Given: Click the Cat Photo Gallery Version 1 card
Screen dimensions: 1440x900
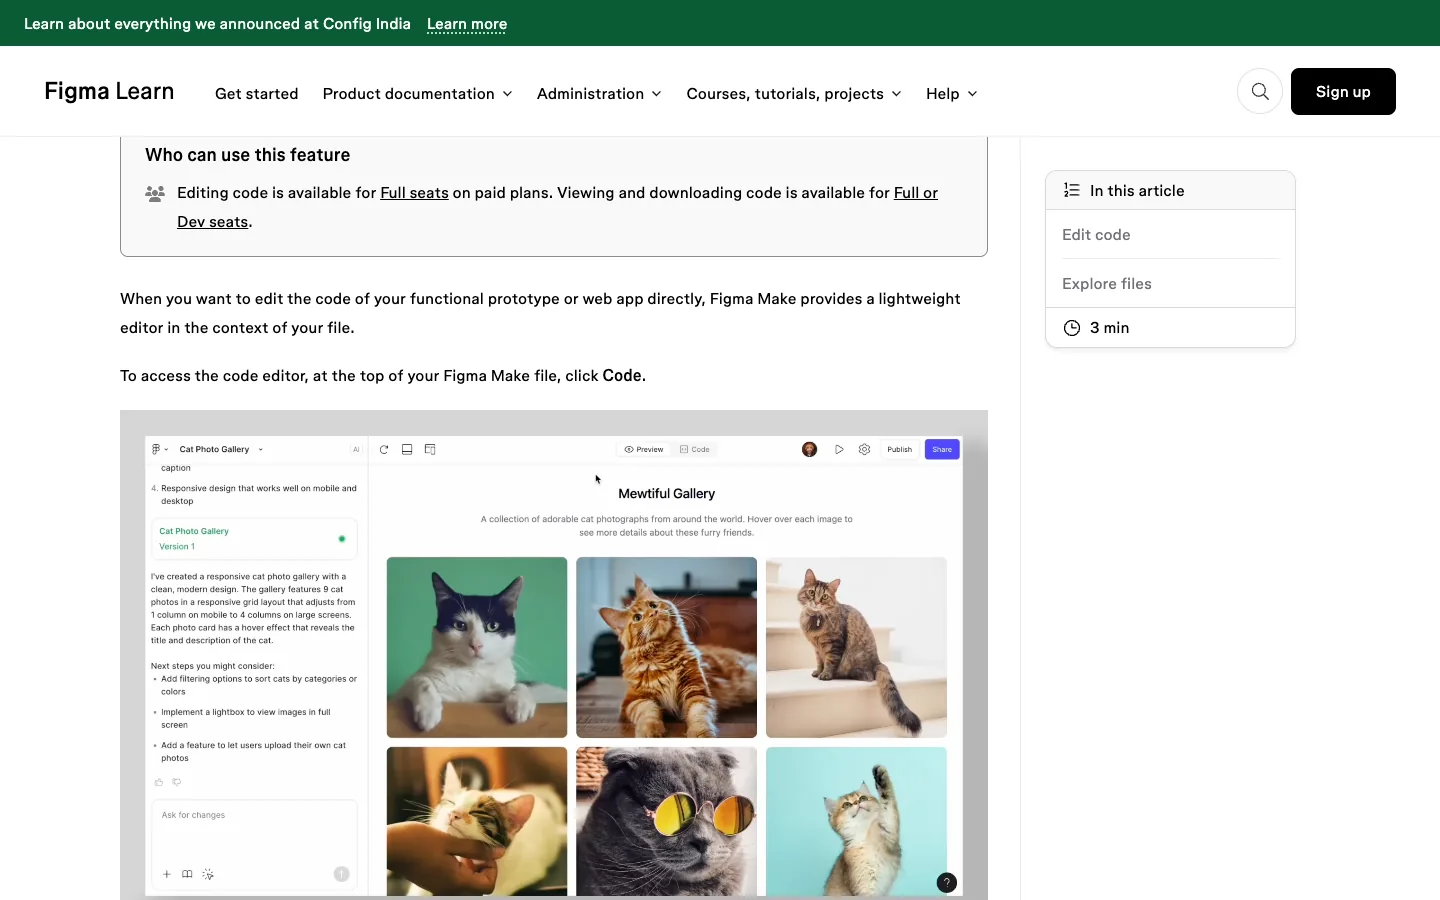Looking at the screenshot, I should coord(254,539).
